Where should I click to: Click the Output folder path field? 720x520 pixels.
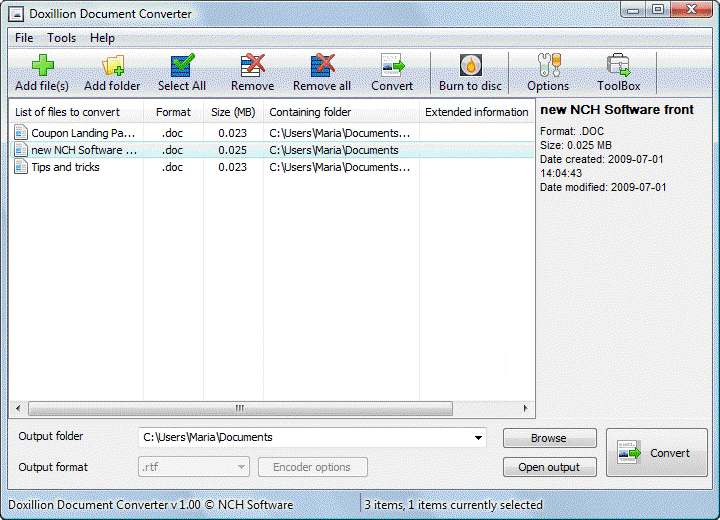(312, 437)
